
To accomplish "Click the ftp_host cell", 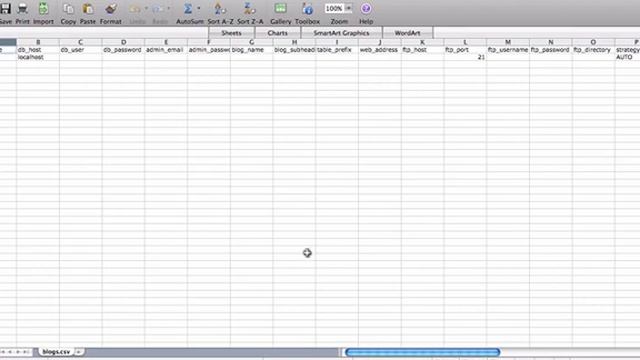I will [x=422, y=50].
